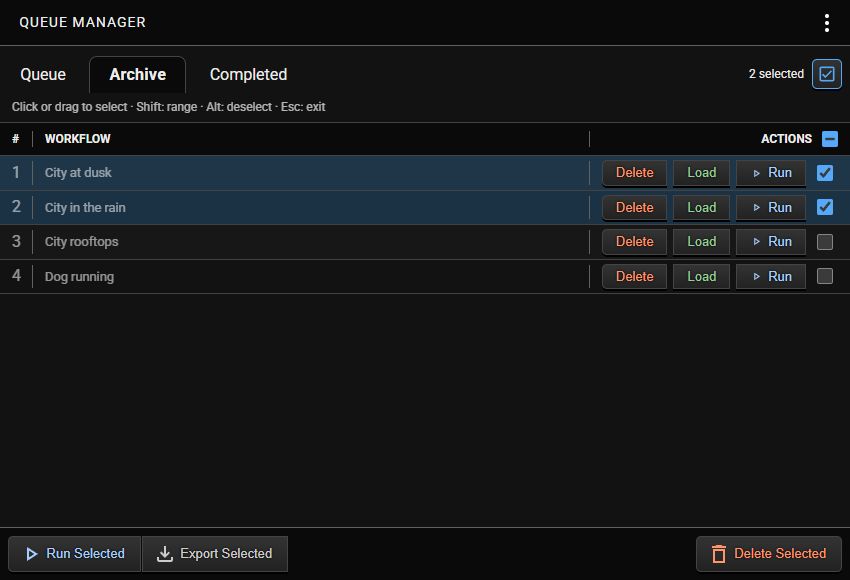Toggle select-all checkbox in Actions header

coord(829,139)
